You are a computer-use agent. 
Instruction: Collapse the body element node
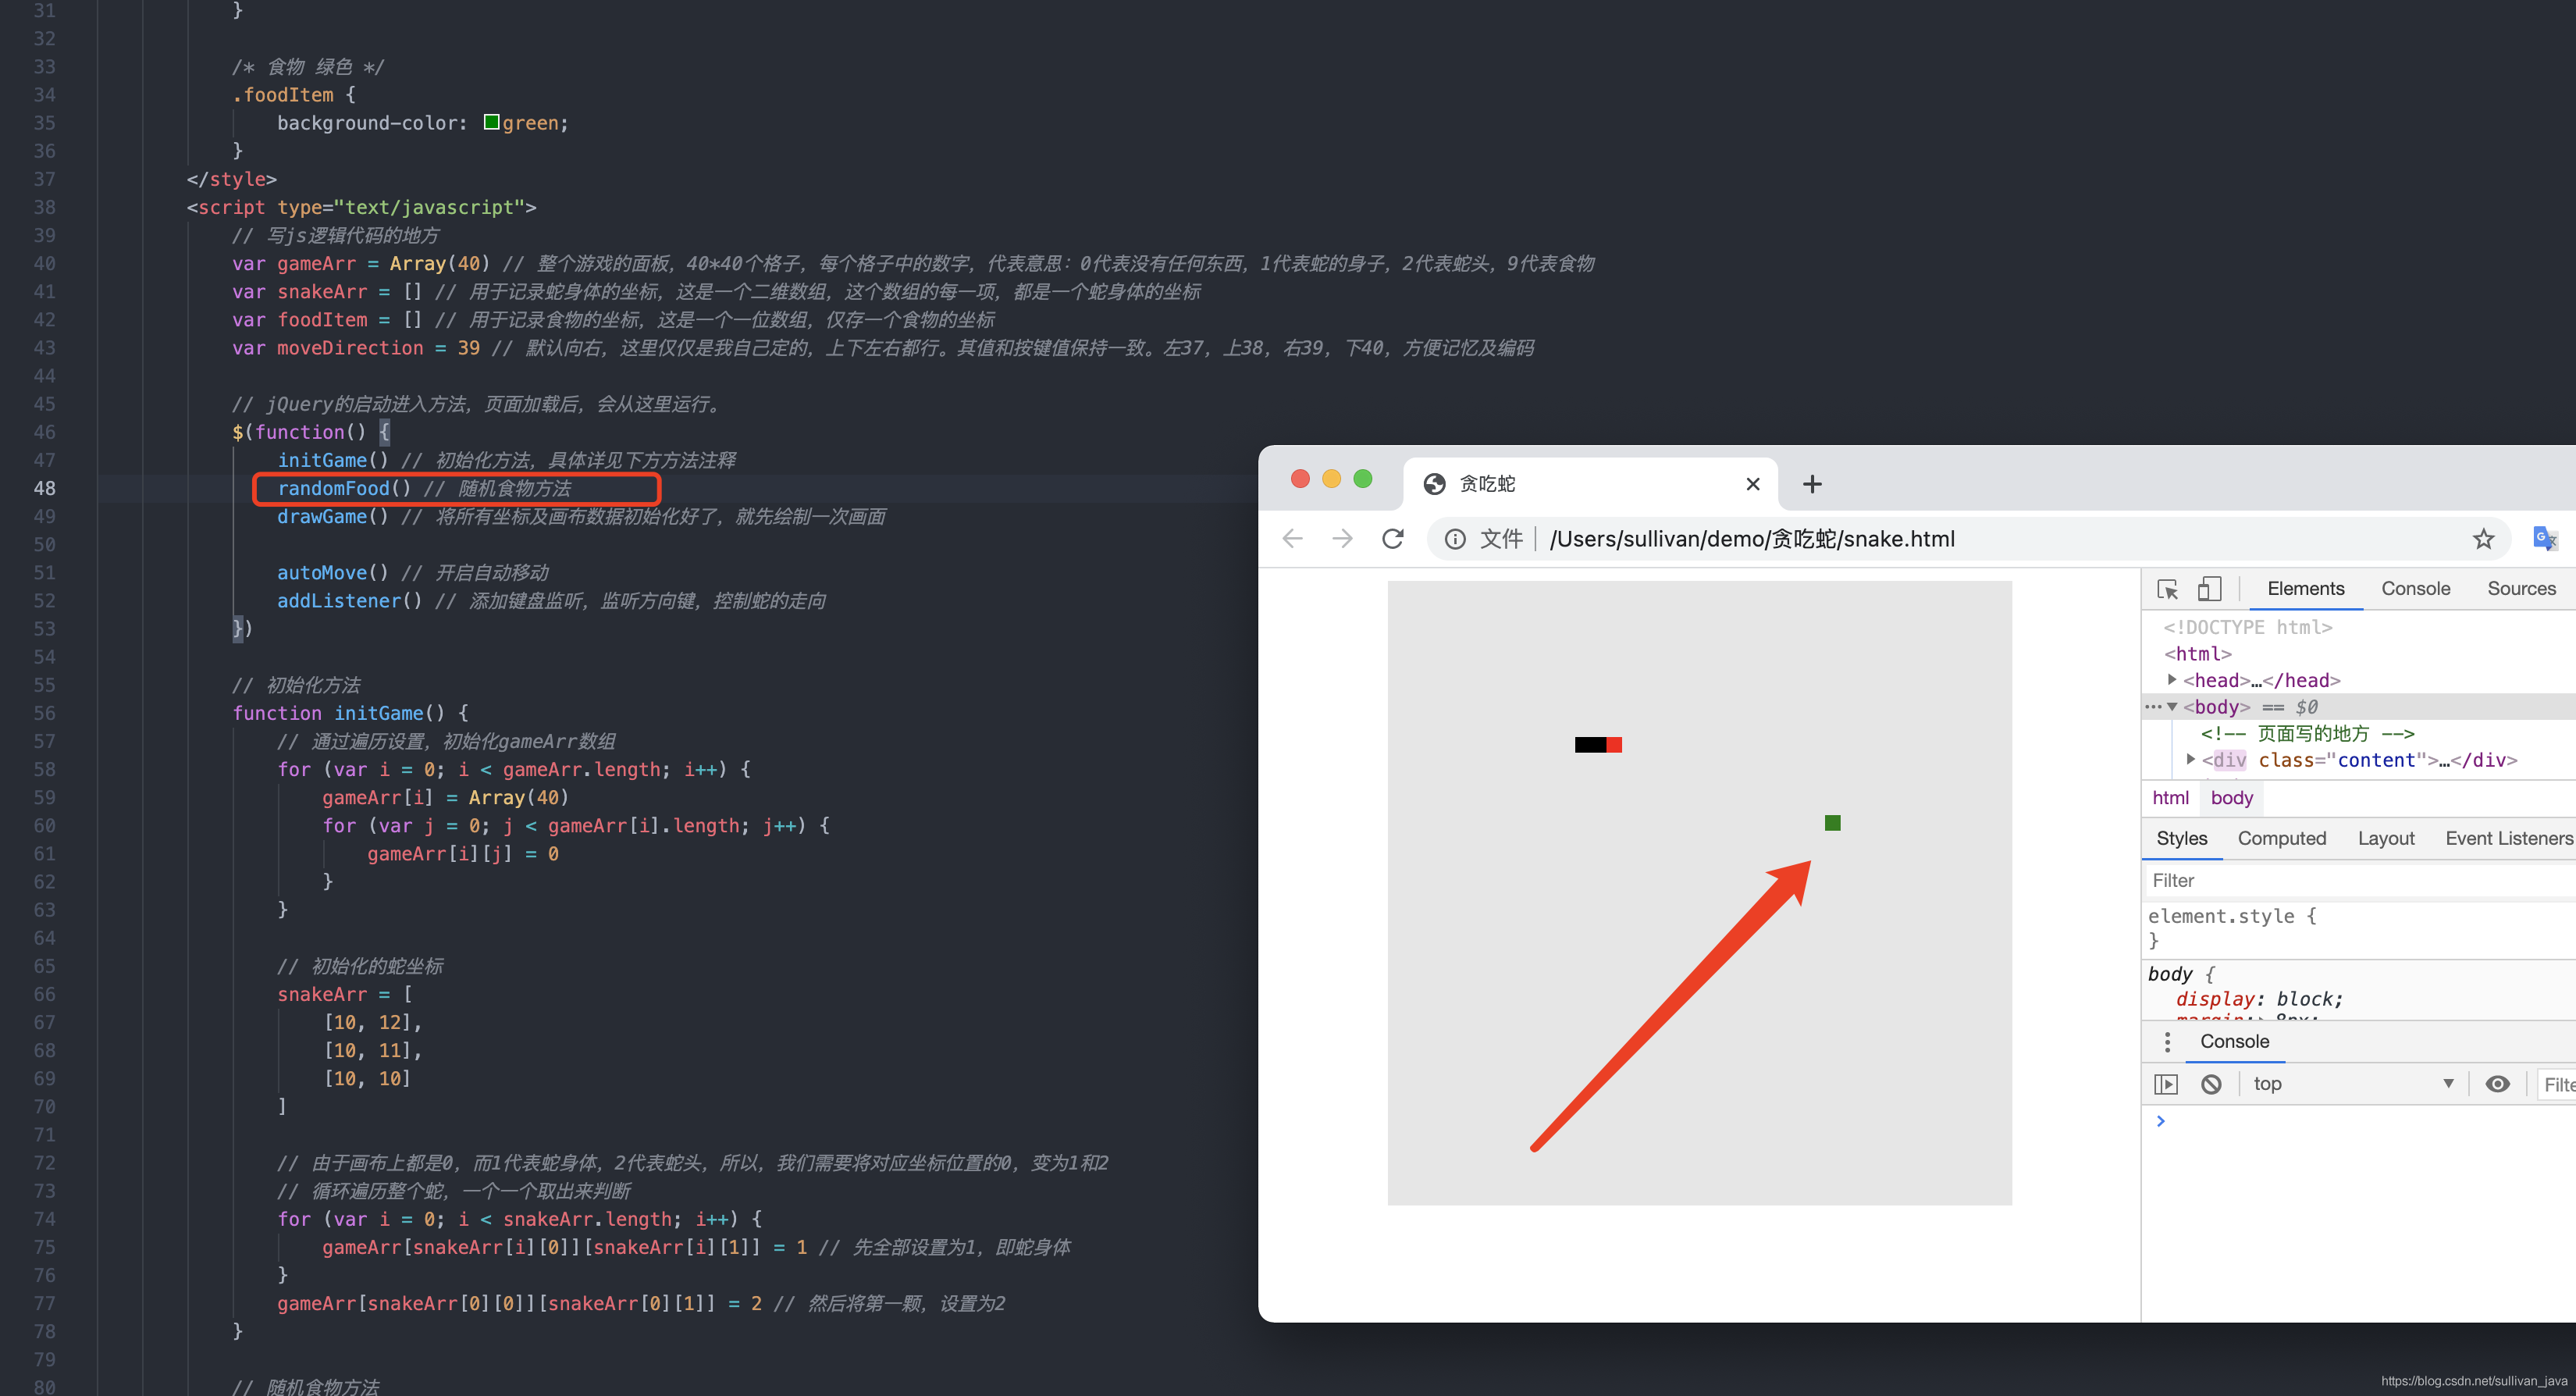coord(2172,707)
